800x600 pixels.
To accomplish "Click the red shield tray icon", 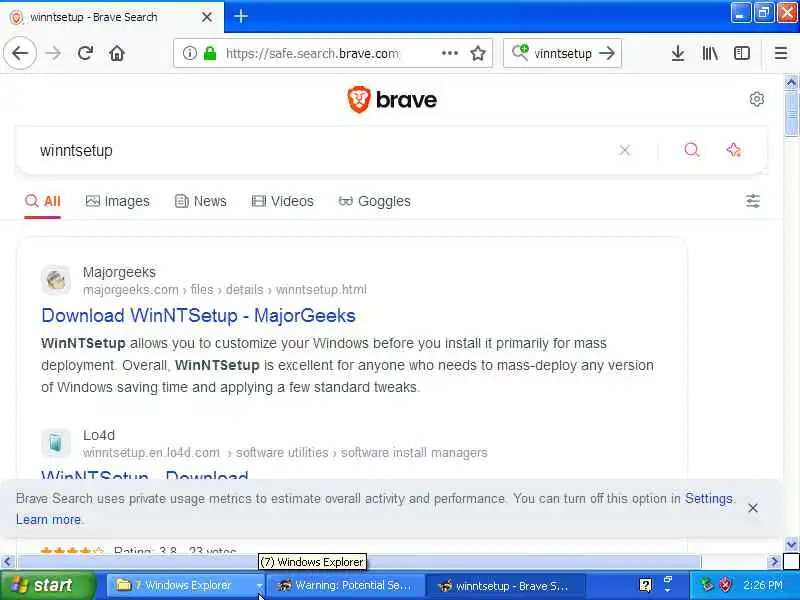I will pyautogui.click(x=725, y=585).
